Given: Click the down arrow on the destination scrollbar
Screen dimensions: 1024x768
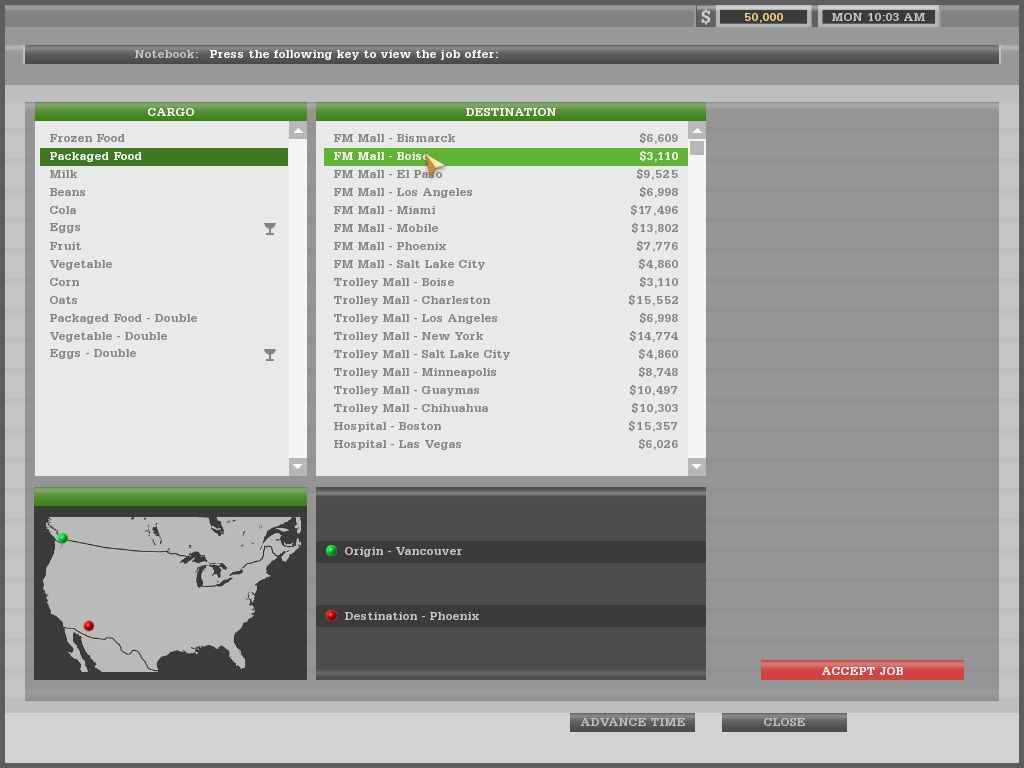Looking at the screenshot, I should tap(696, 467).
